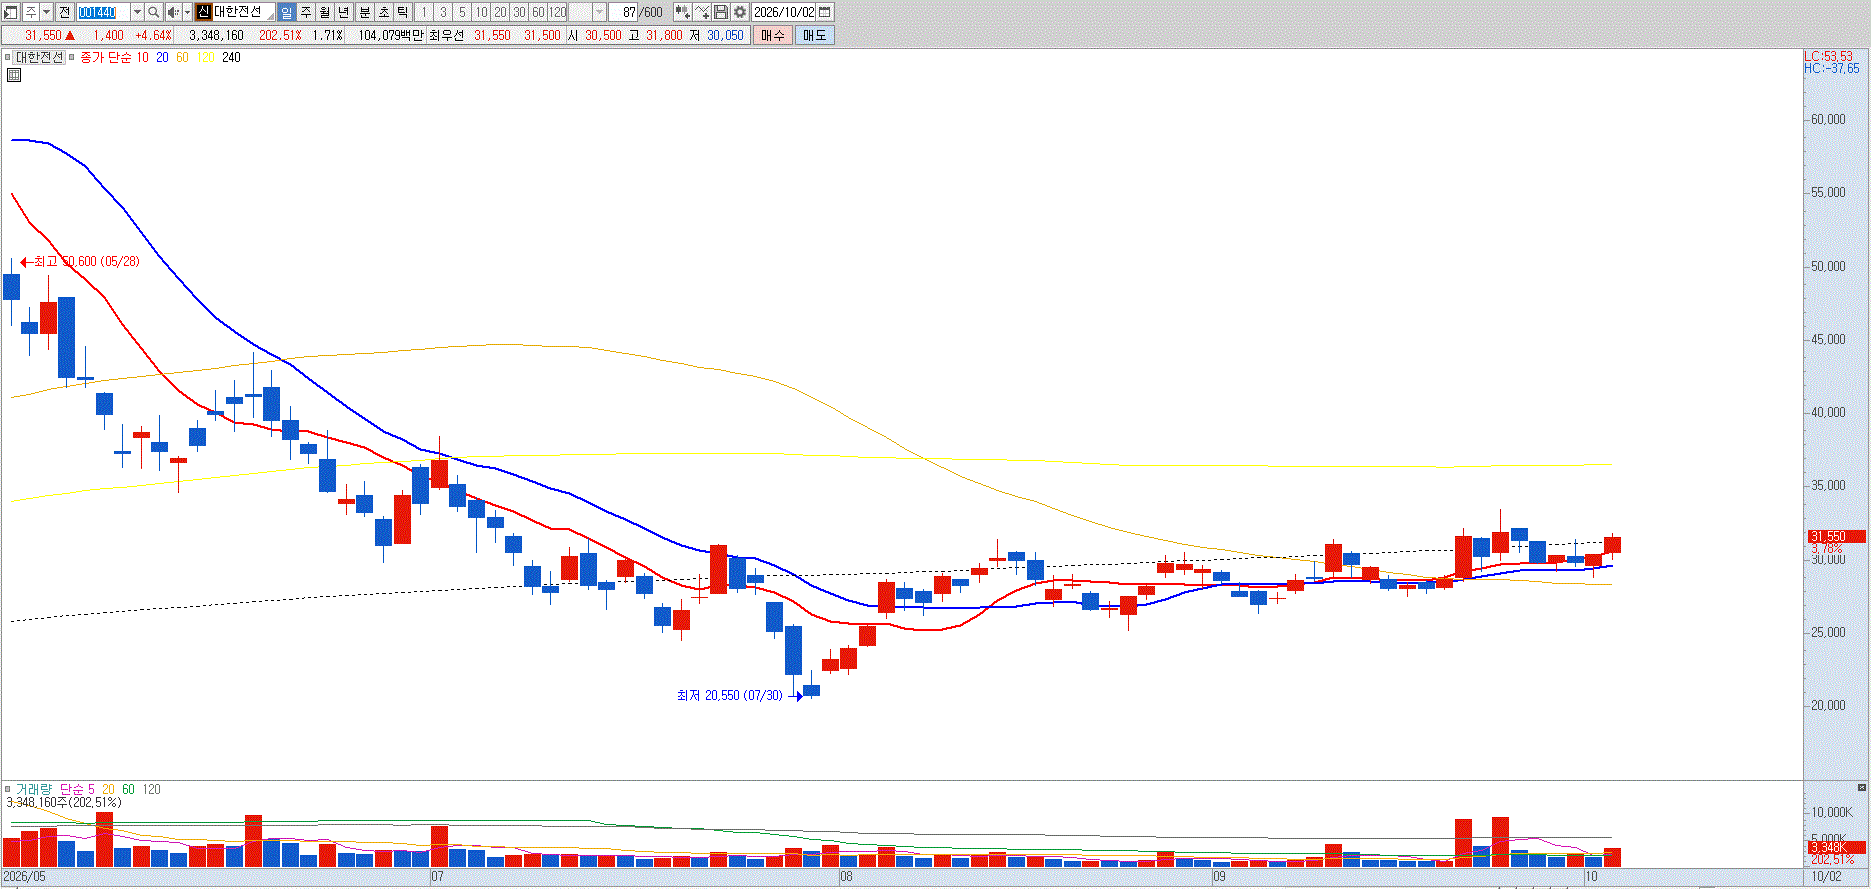Image resolution: width=1871 pixels, height=889 pixels.
Task: Choose the 120 interval preset button
Action: tap(558, 12)
